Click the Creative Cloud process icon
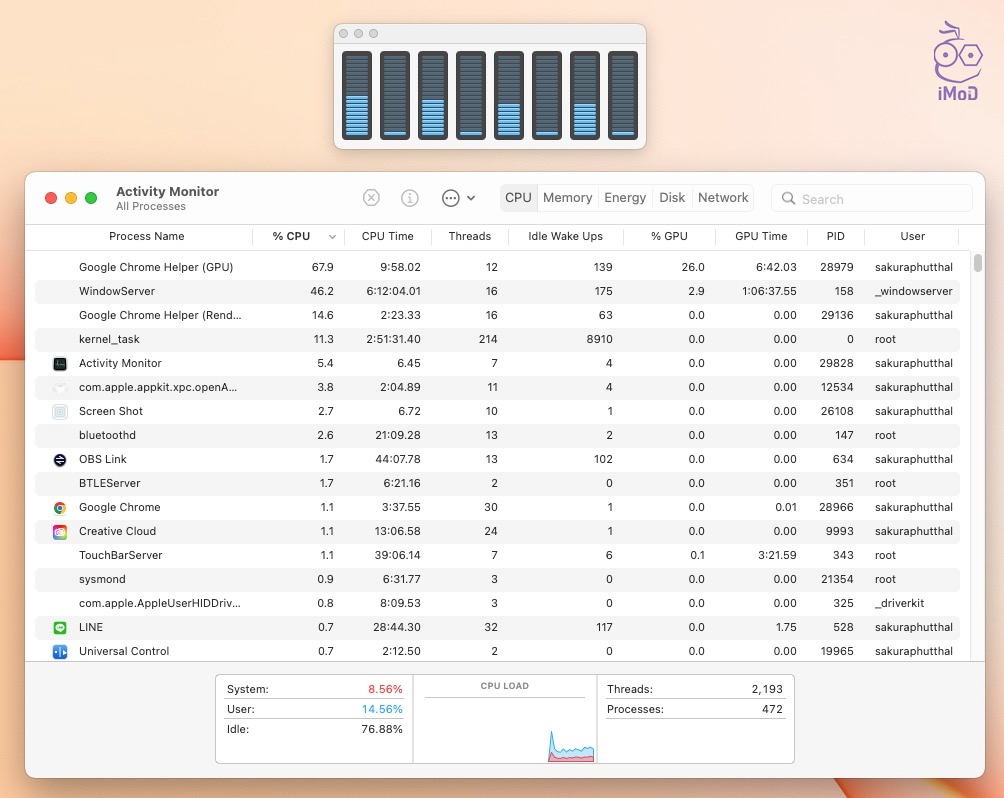This screenshot has height=798, width=1004. click(59, 531)
